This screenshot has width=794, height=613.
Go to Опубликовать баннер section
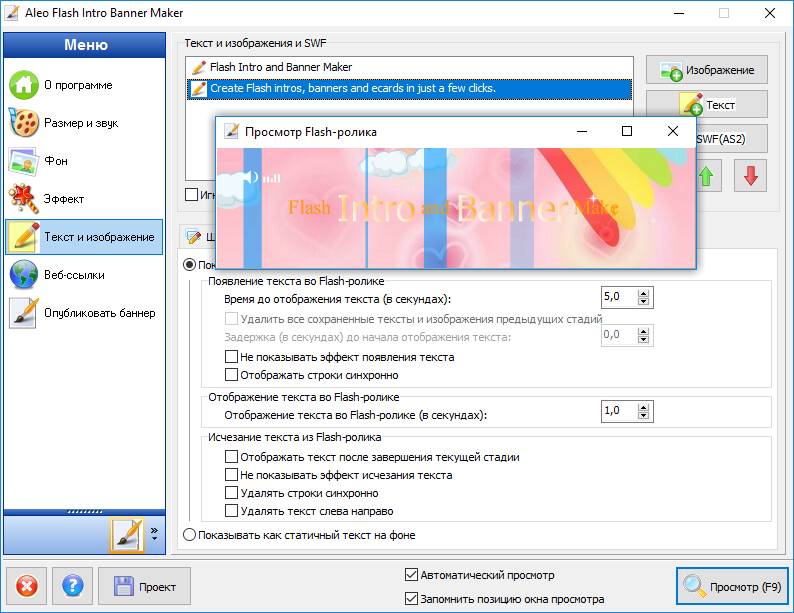click(x=84, y=313)
